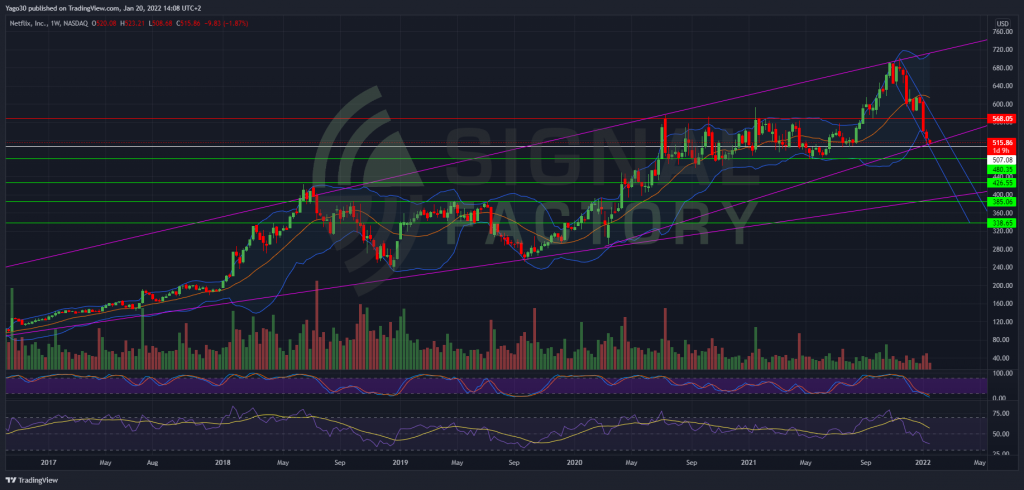Image resolution: width=1024 pixels, height=490 pixels.
Task: Click the 100.00 label on the stochastic pane
Action: [x=1002, y=372]
